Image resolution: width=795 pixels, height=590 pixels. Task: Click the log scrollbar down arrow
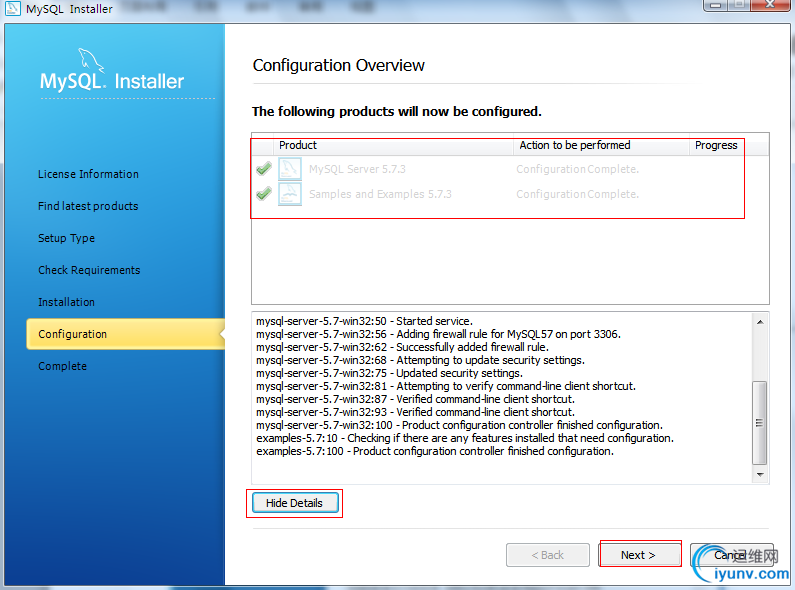coord(760,475)
